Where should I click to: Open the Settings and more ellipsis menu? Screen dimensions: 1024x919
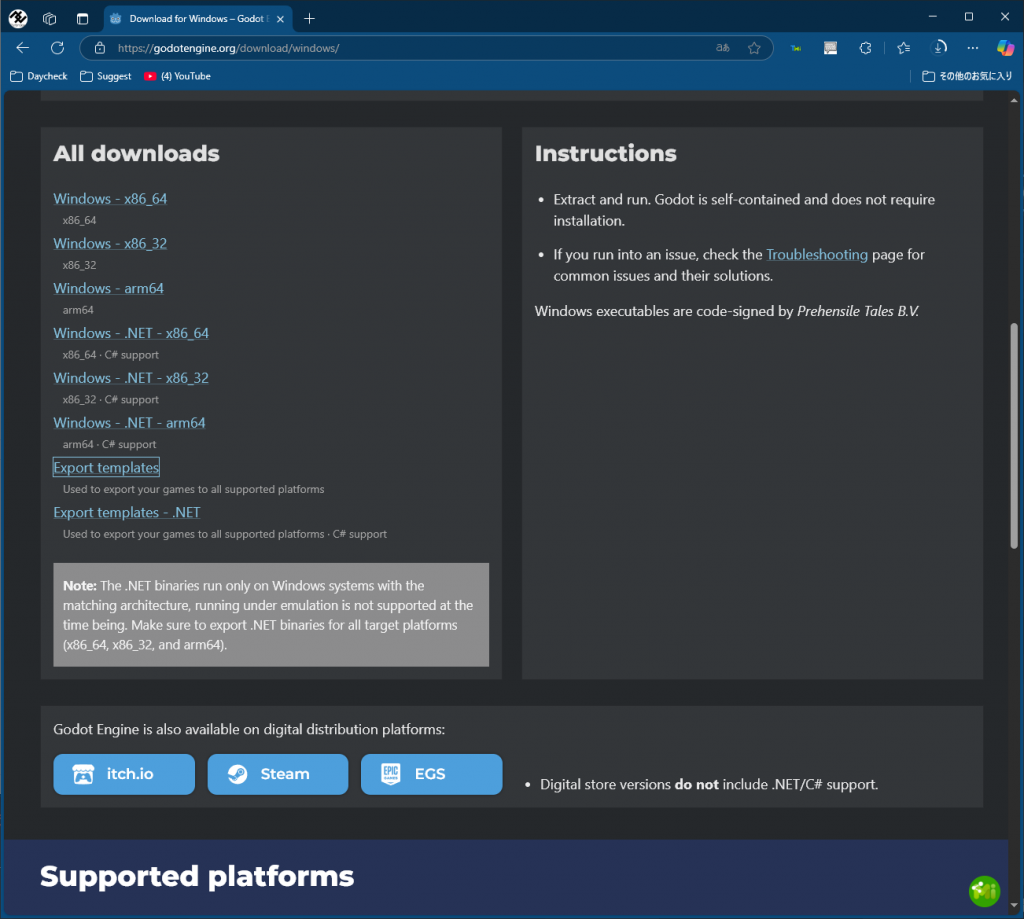tap(972, 48)
